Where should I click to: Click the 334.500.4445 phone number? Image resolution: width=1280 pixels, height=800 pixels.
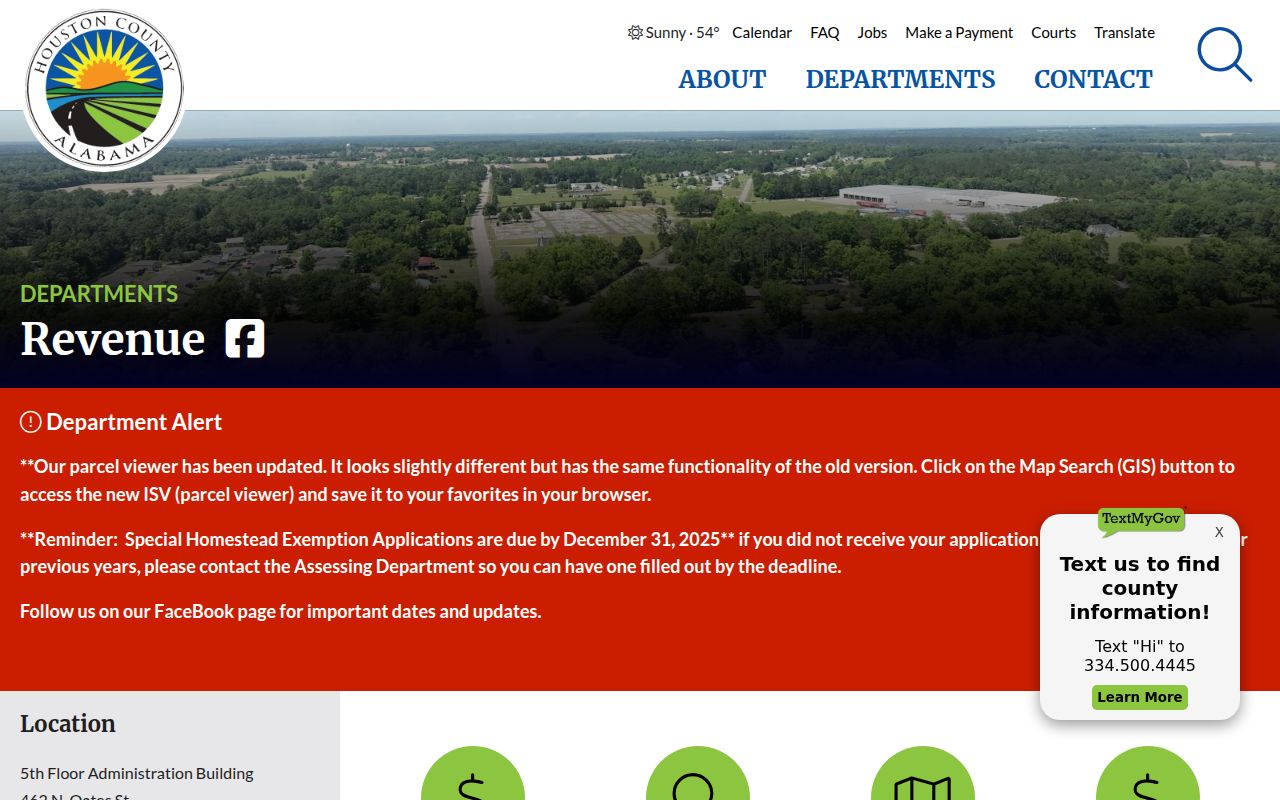pos(1140,666)
